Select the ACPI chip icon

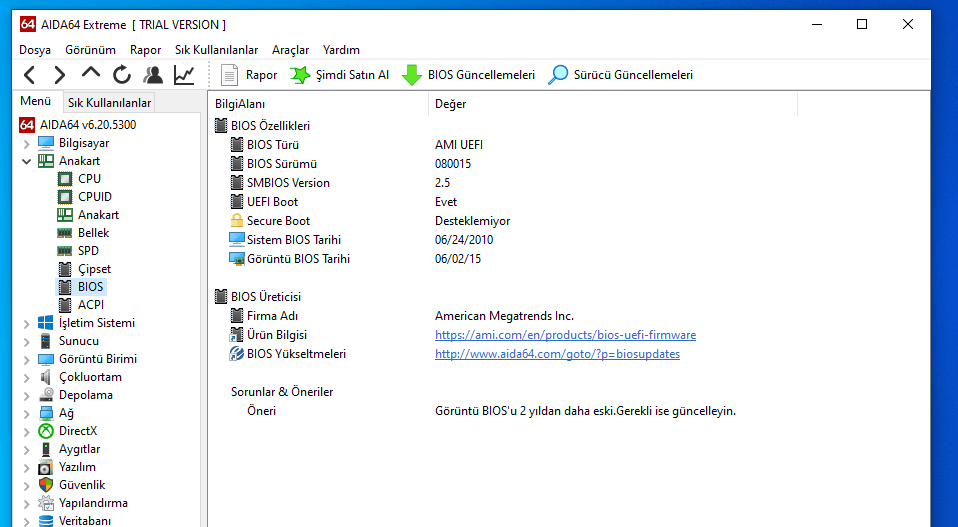point(65,305)
